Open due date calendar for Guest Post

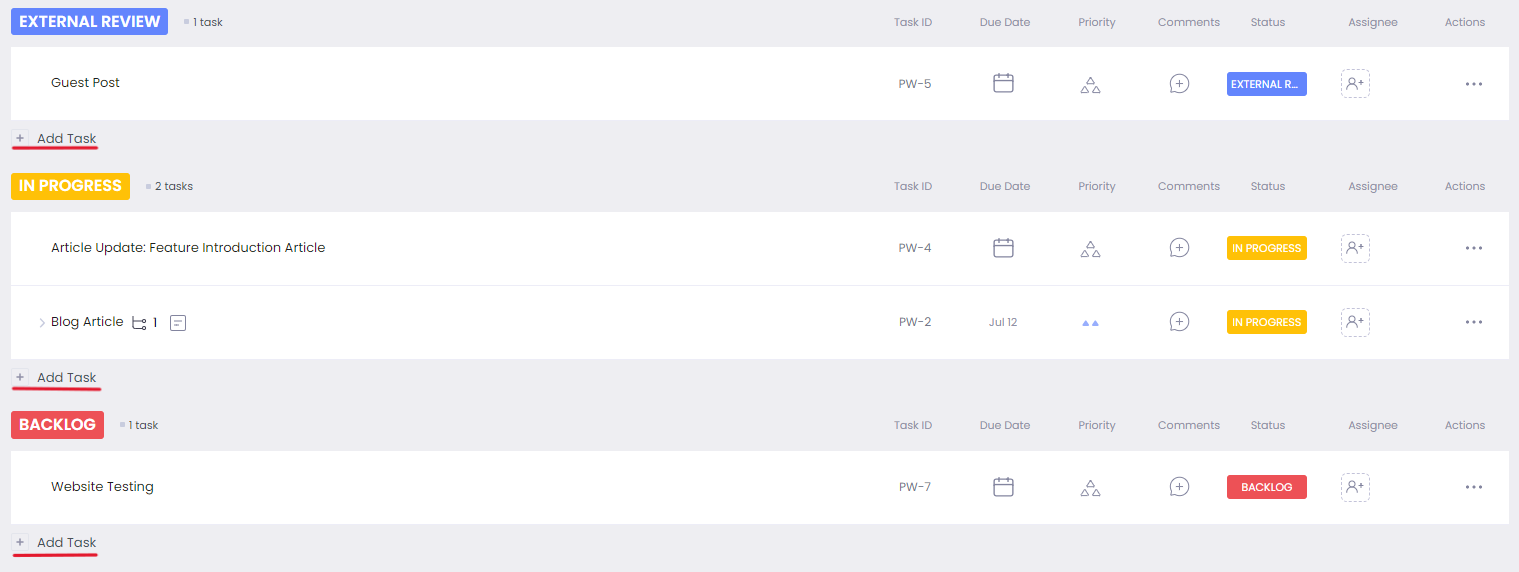pos(1003,83)
